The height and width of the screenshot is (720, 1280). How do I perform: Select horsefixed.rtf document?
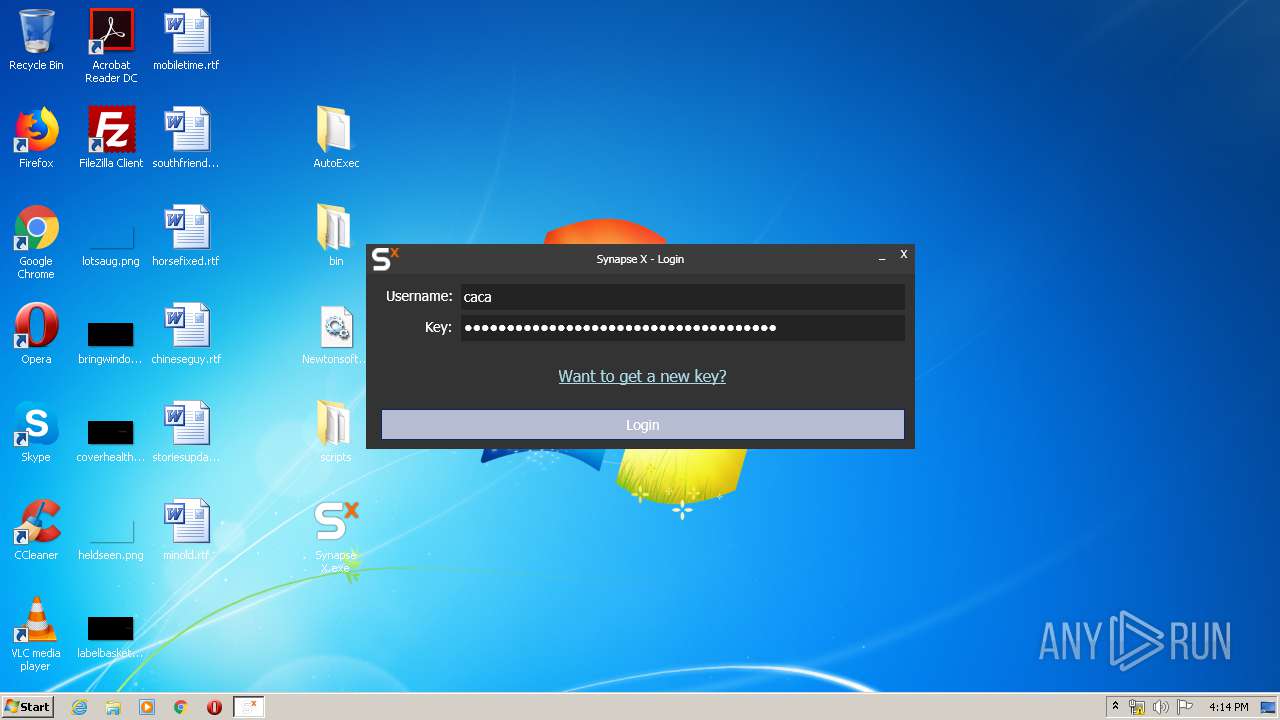tap(186, 236)
